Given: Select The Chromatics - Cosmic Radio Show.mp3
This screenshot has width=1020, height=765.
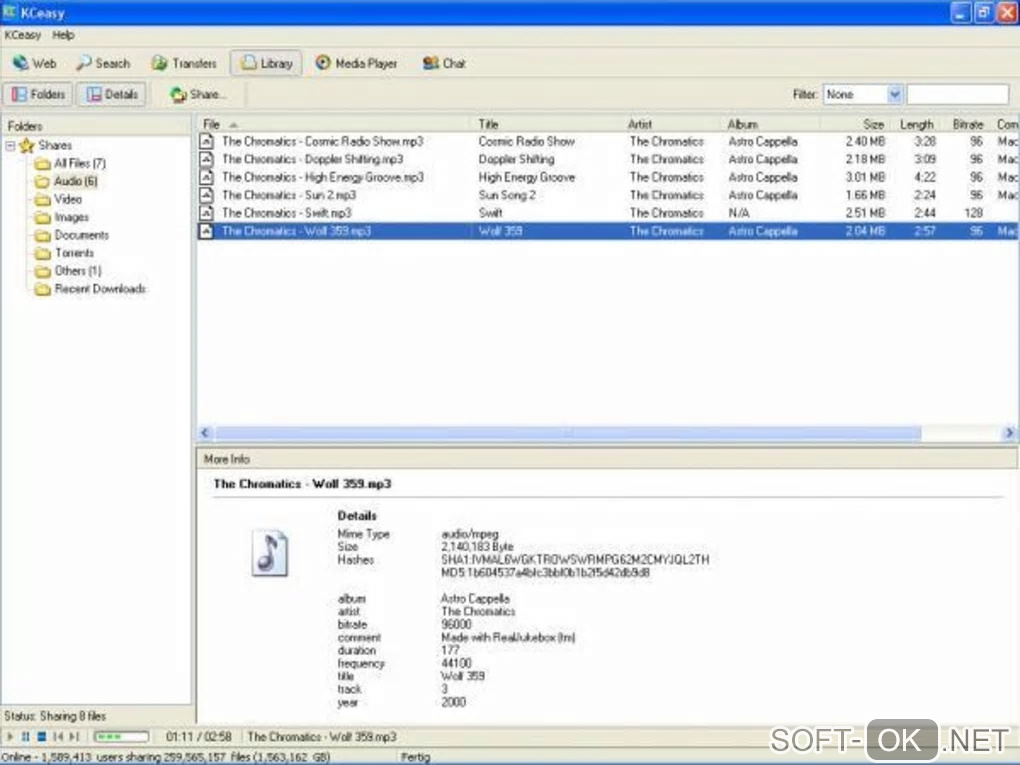Looking at the screenshot, I should (x=323, y=141).
